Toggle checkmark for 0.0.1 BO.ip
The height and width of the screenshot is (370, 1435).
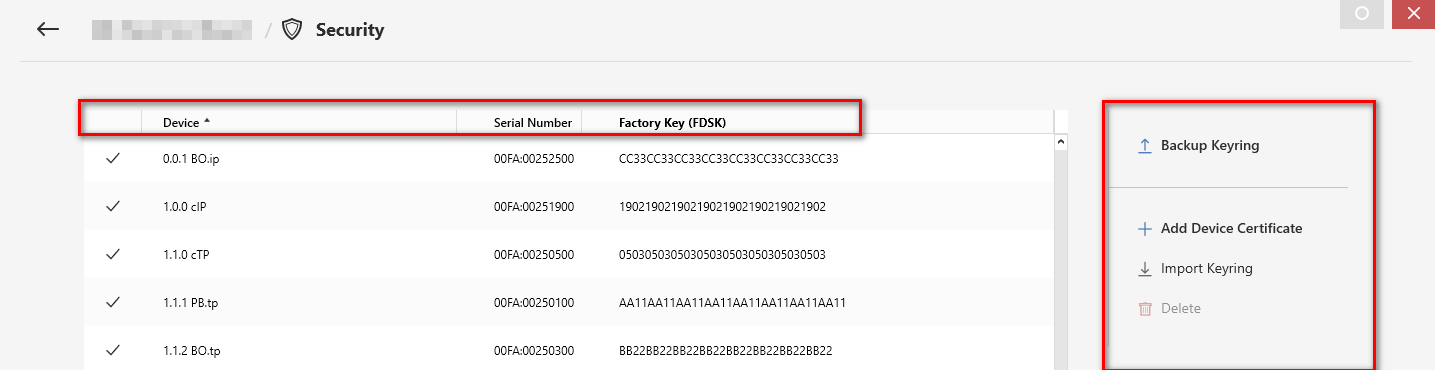click(x=113, y=158)
